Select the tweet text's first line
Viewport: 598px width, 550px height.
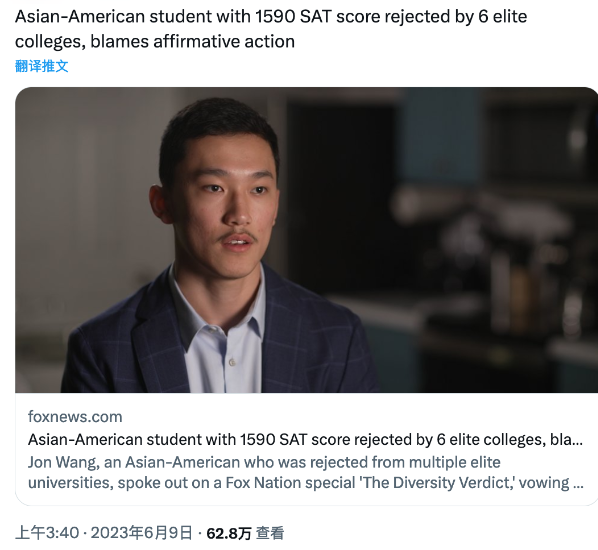[271, 17]
